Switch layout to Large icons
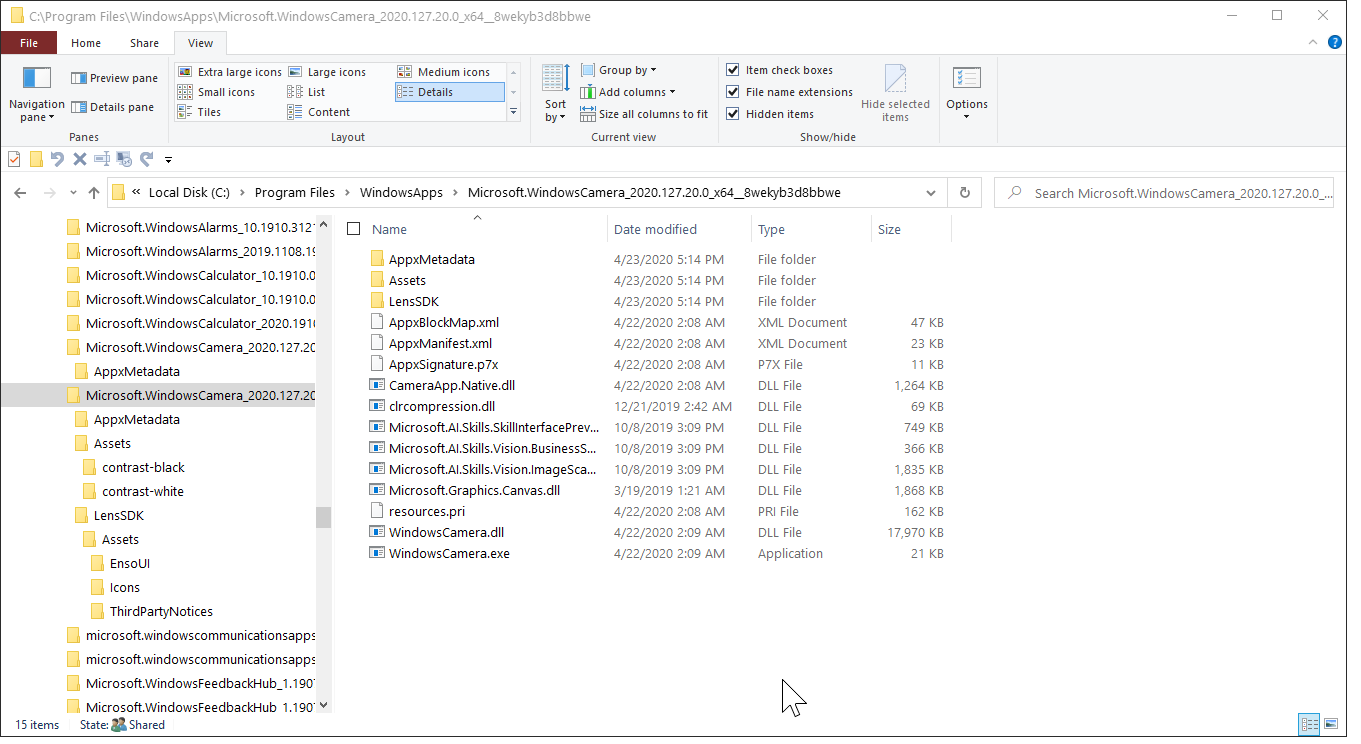 click(x=326, y=72)
